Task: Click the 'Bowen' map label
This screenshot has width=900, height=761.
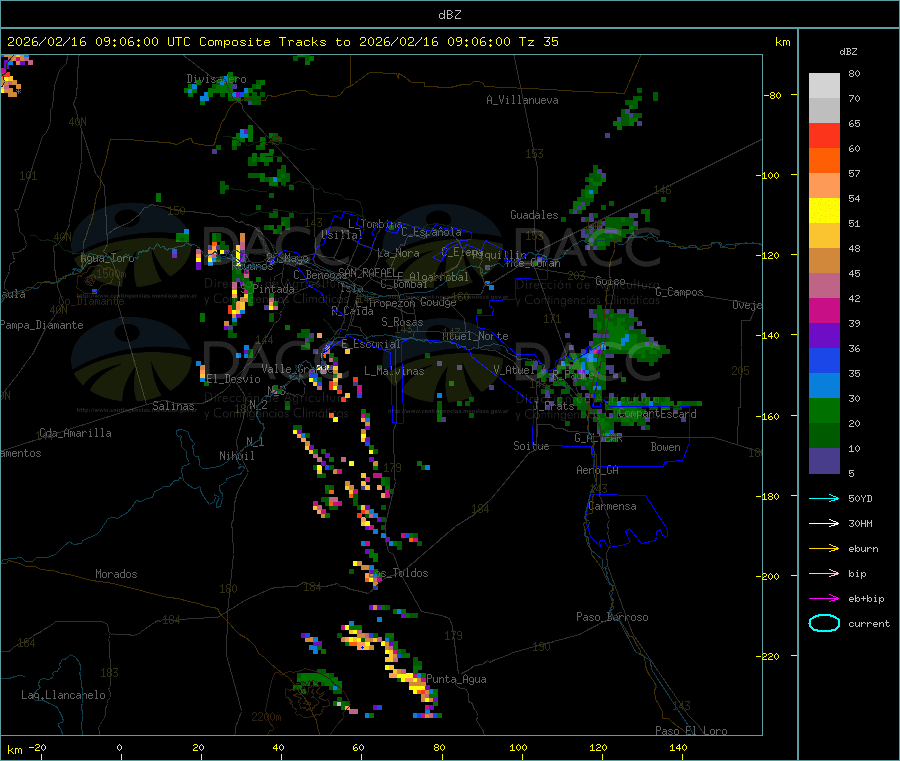Action: tap(666, 447)
